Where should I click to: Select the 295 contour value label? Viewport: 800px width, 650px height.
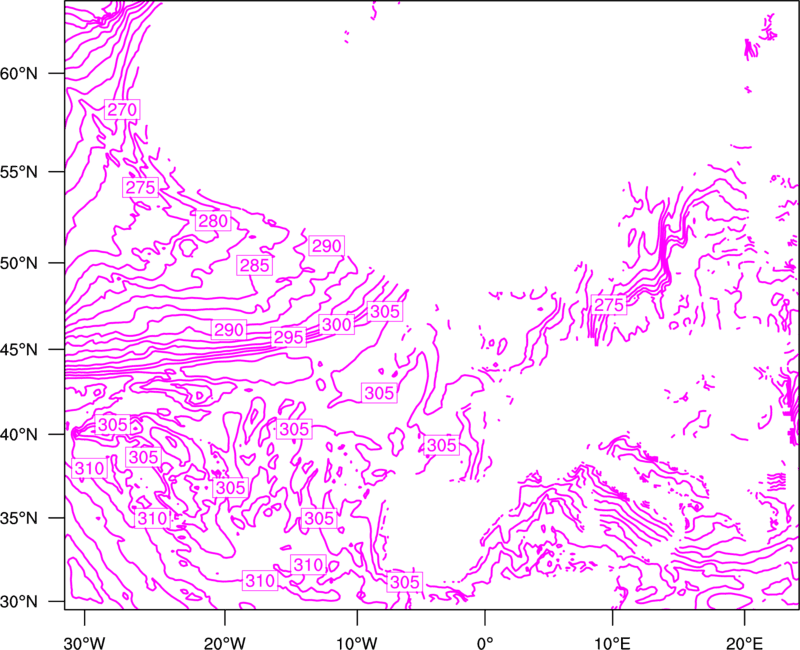point(289,337)
